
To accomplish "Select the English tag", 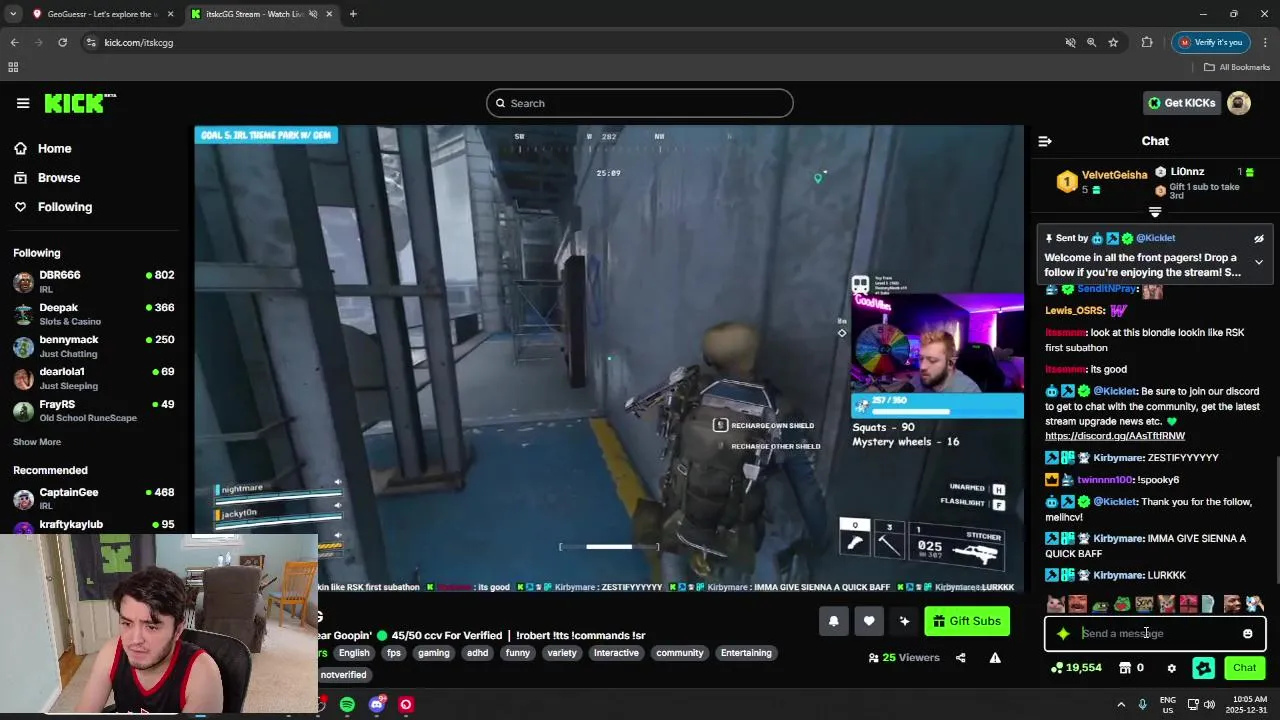I will pos(354,653).
